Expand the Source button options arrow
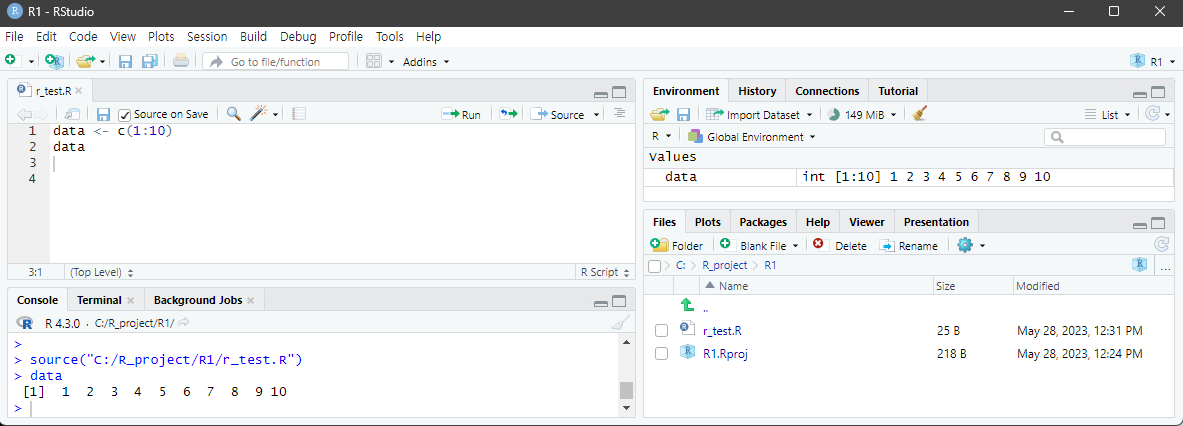1183x426 pixels. (x=597, y=115)
